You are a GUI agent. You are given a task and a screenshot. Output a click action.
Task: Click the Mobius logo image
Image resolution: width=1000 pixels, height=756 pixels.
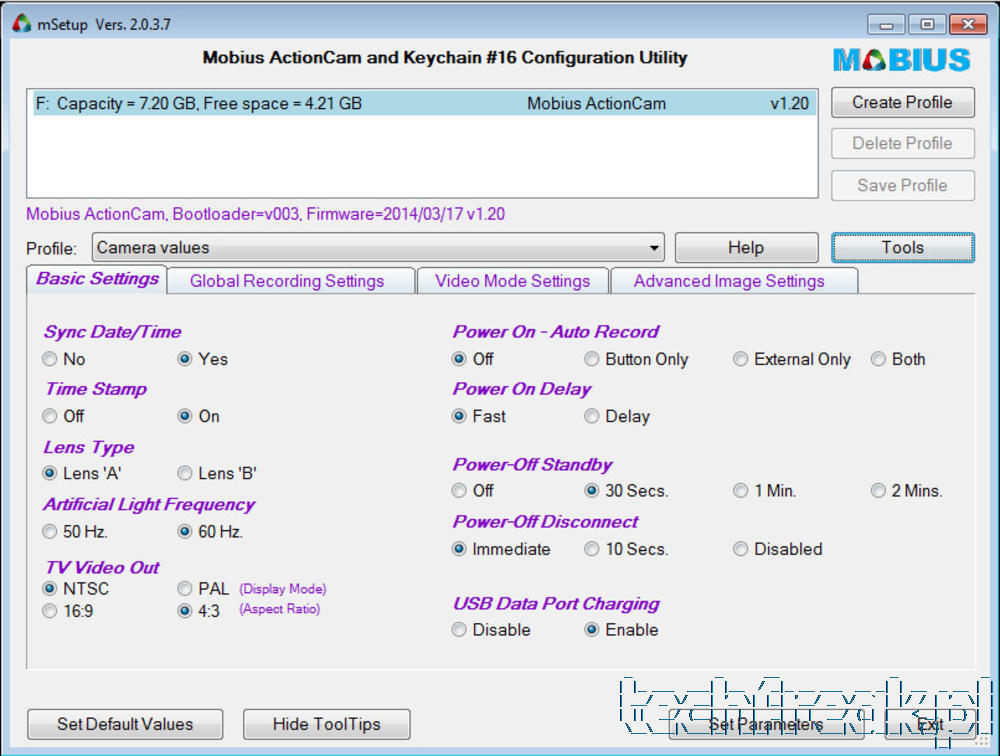902,60
